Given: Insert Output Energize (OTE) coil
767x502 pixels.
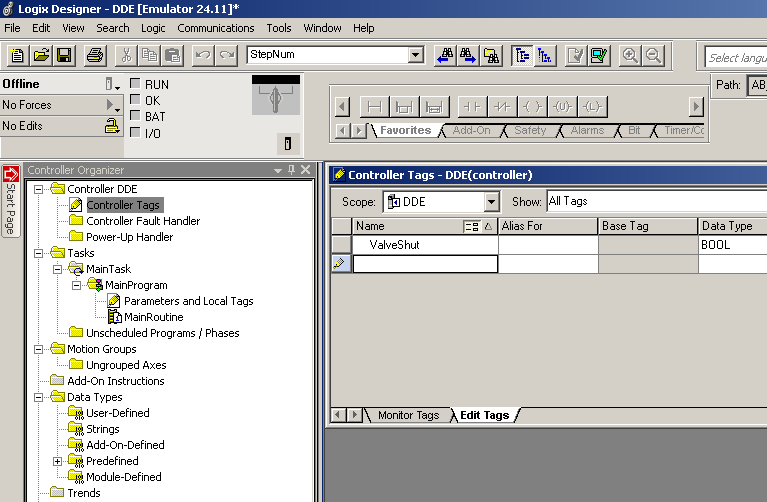Looking at the screenshot, I should tap(532, 107).
